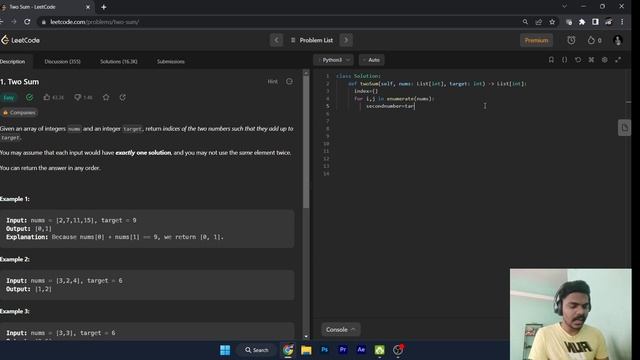The height and width of the screenshot is (360, 640).
Task: Click the browser address bar
Action: [282, 22]
